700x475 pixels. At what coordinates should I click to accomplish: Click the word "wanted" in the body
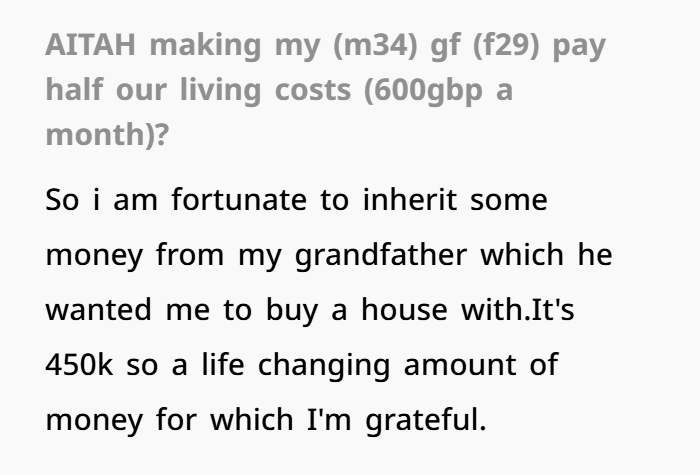(97, 311)
